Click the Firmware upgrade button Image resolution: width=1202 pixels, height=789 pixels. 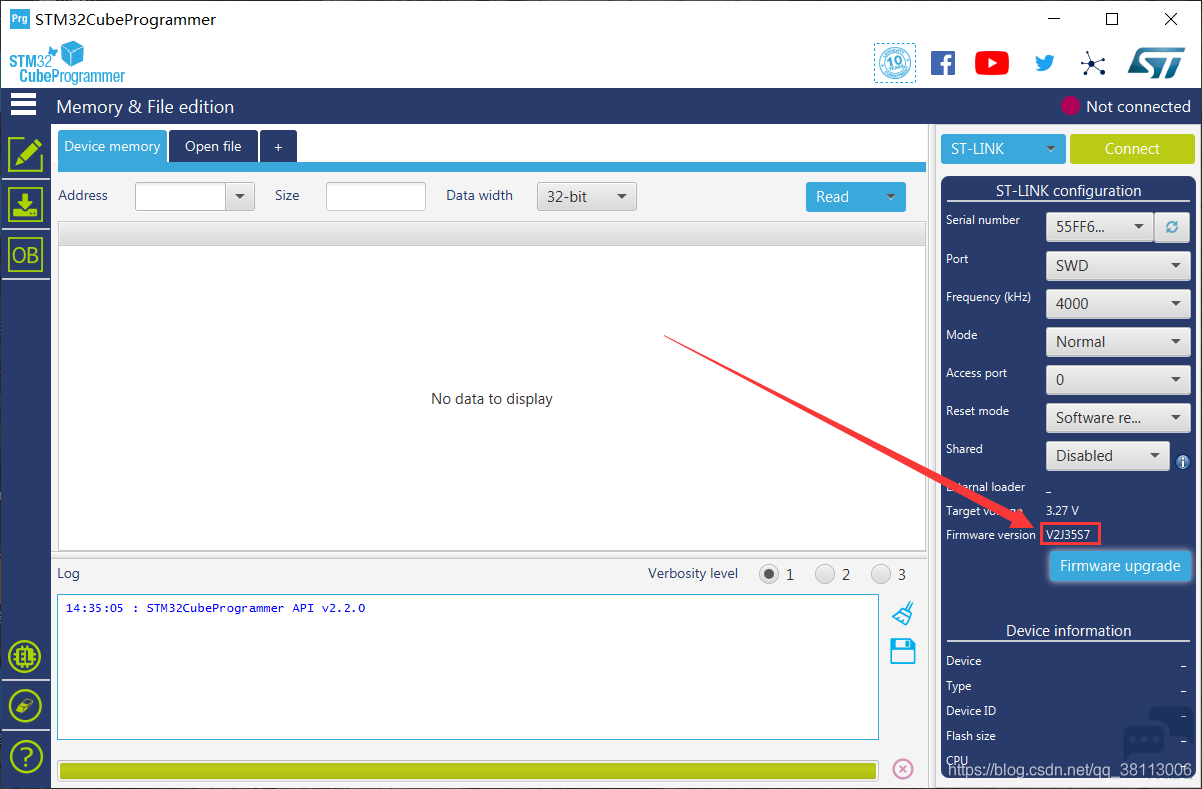click(x=1120, y=566)
